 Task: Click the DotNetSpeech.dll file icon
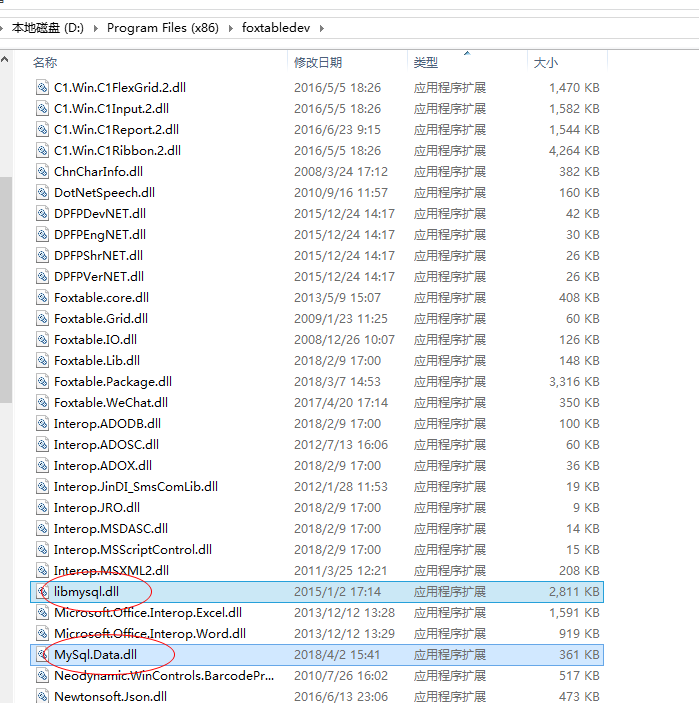[42, 192]
